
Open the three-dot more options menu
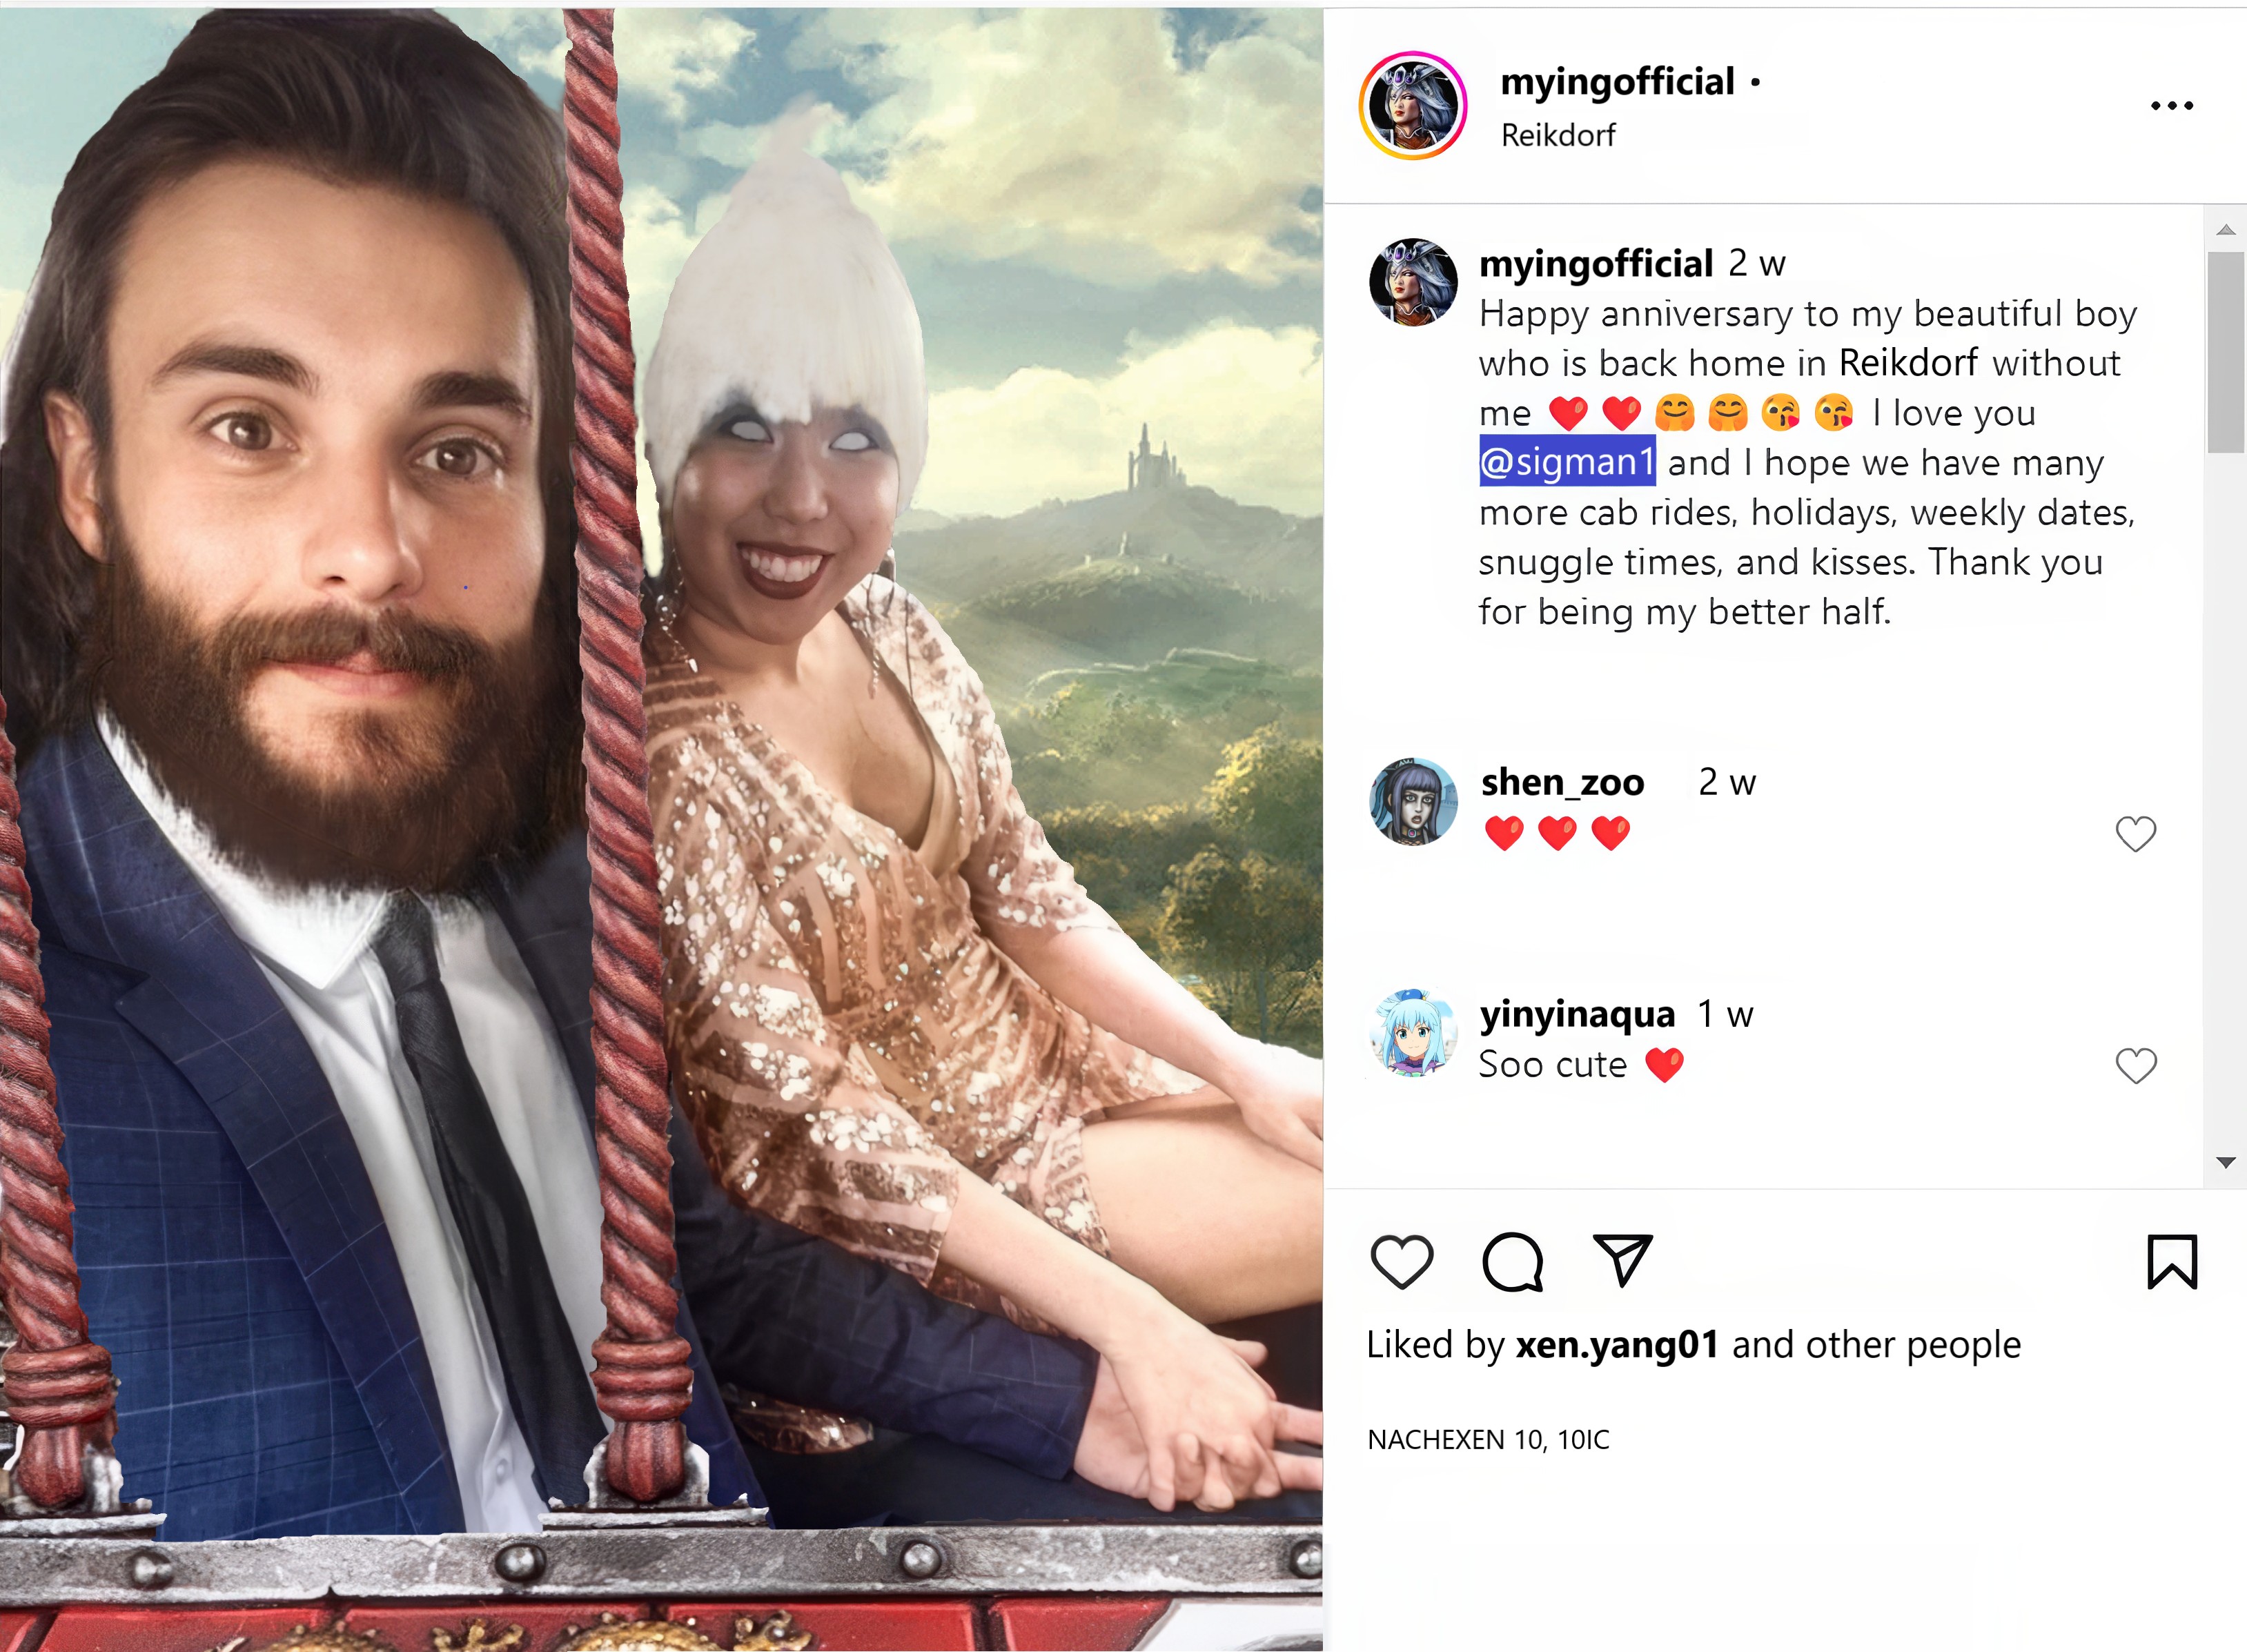pyautogui.click(x=2172, y=105)
